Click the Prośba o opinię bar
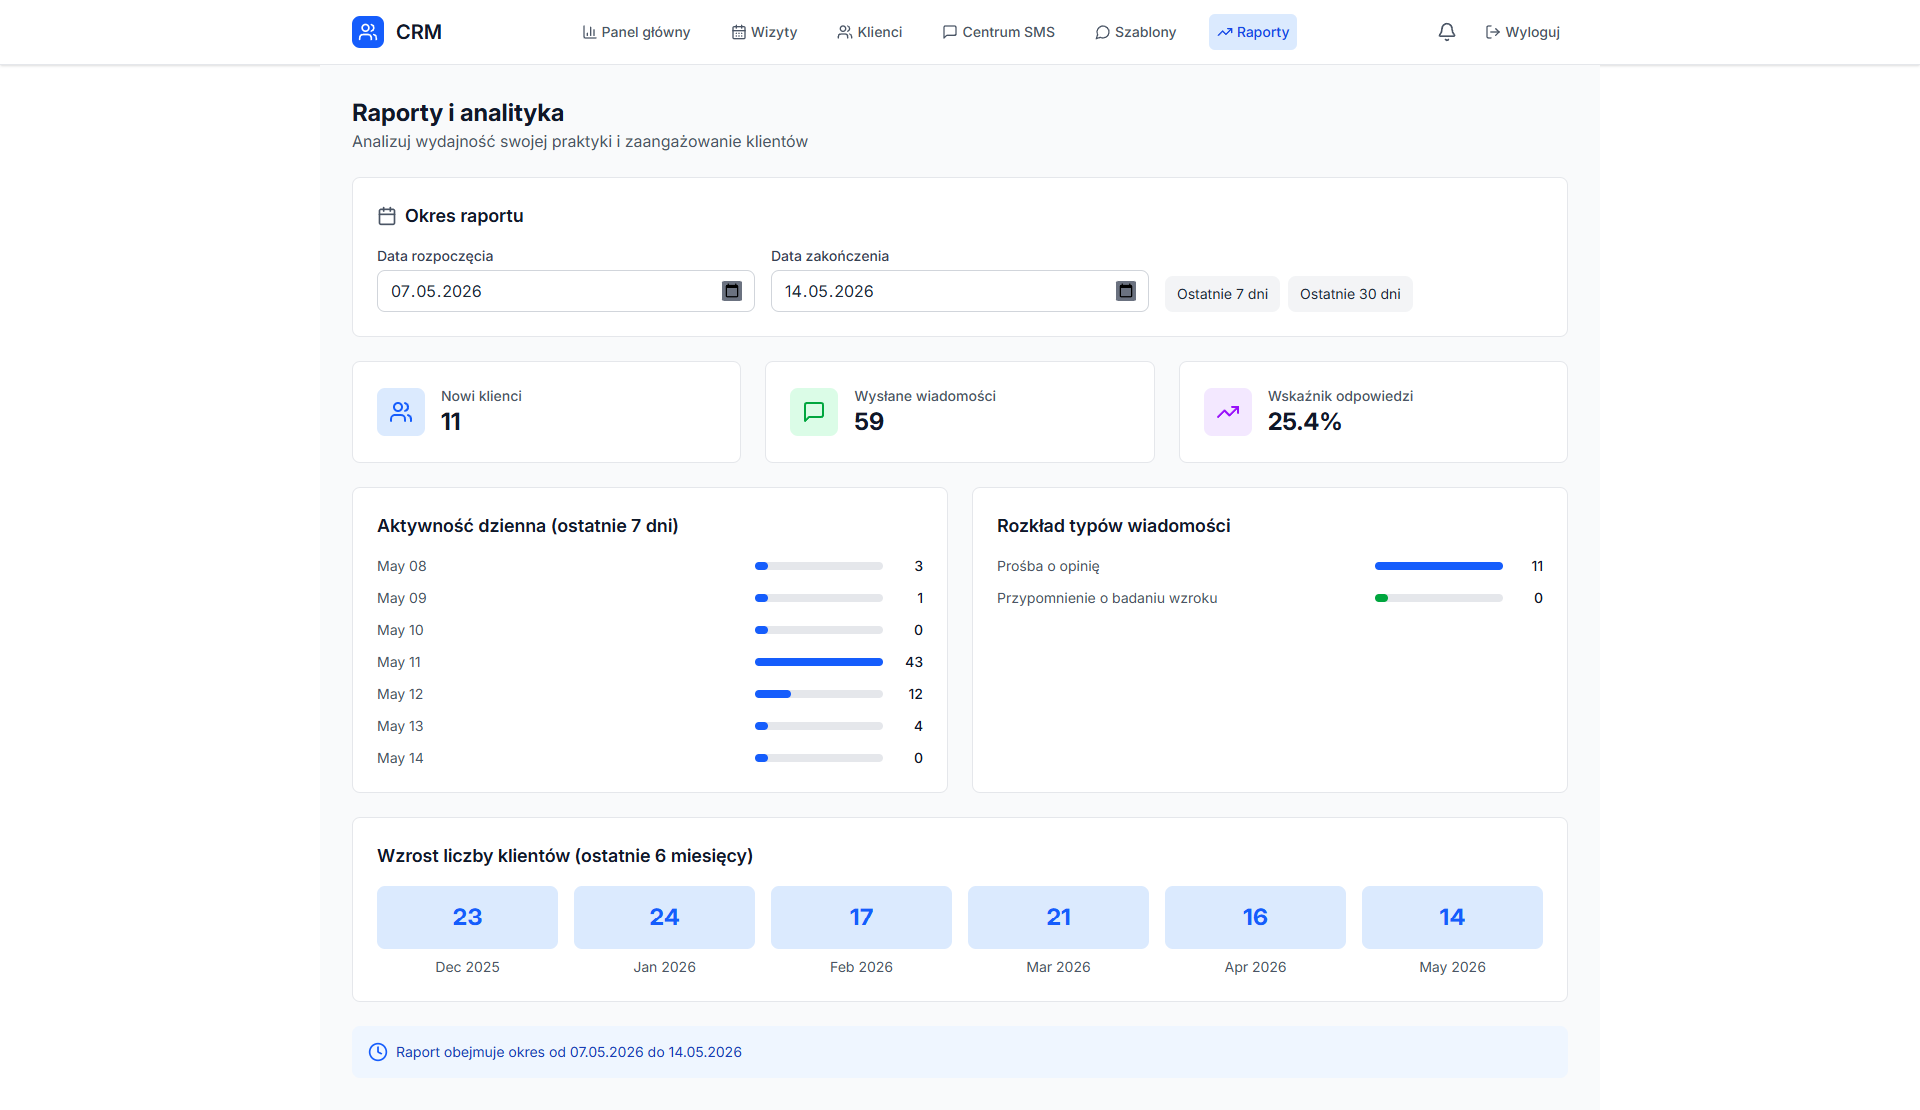This screenshot has width=1920, height=1110. click(1439, 566)
